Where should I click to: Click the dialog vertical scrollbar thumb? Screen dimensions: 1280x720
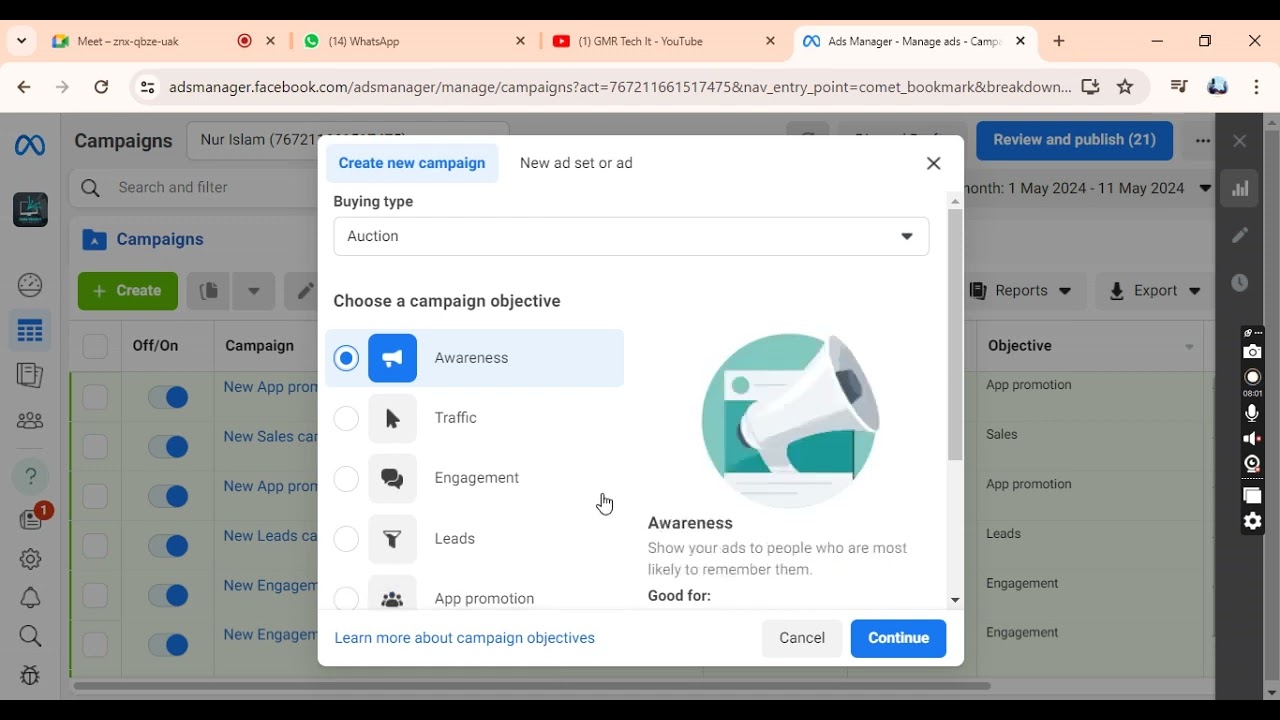click(955, 335)
